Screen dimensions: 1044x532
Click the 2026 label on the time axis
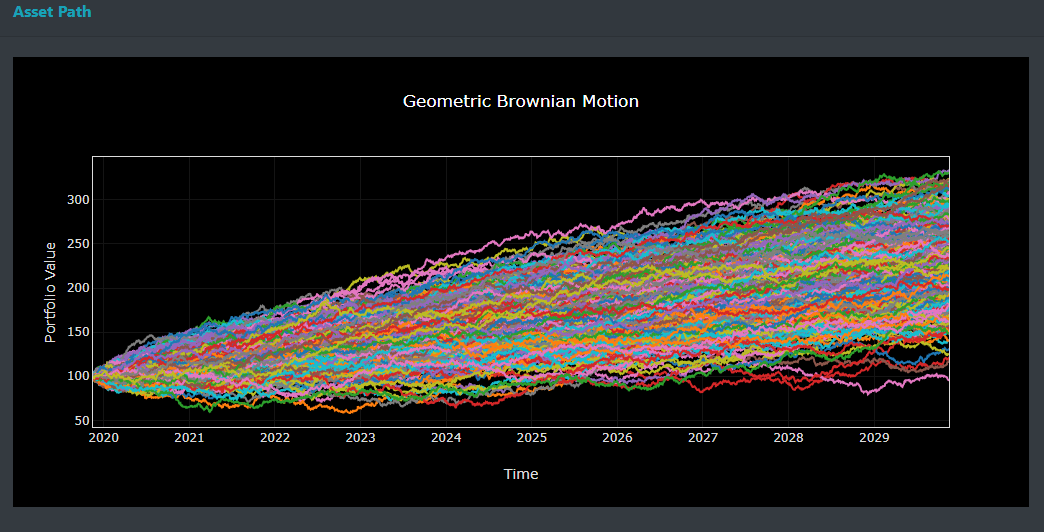[x=617, y=438]
